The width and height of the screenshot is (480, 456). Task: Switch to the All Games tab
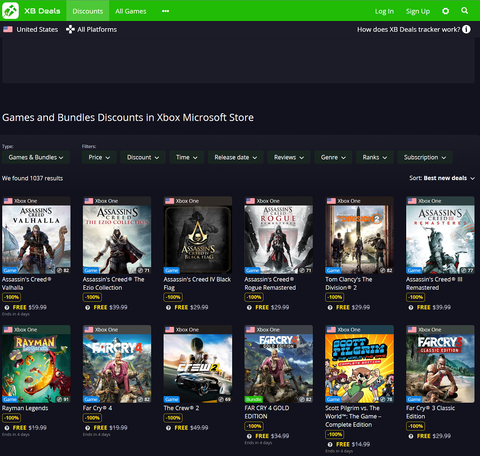(131, 11)
